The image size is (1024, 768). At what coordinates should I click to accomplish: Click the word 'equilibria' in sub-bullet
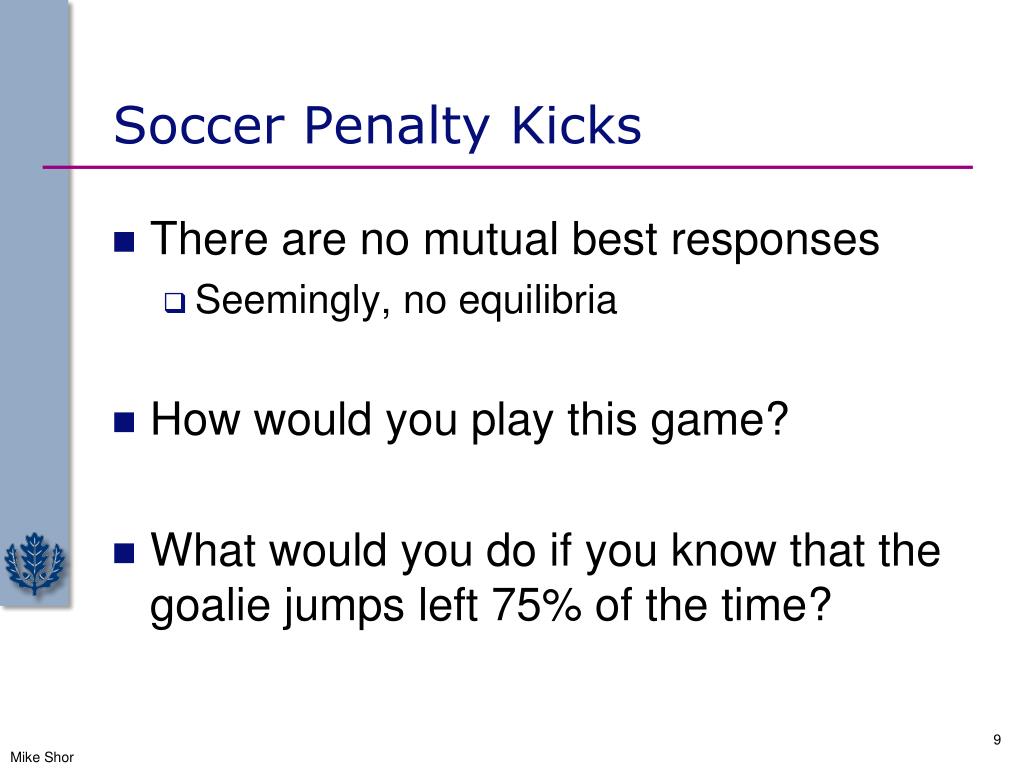pos(537,301)
